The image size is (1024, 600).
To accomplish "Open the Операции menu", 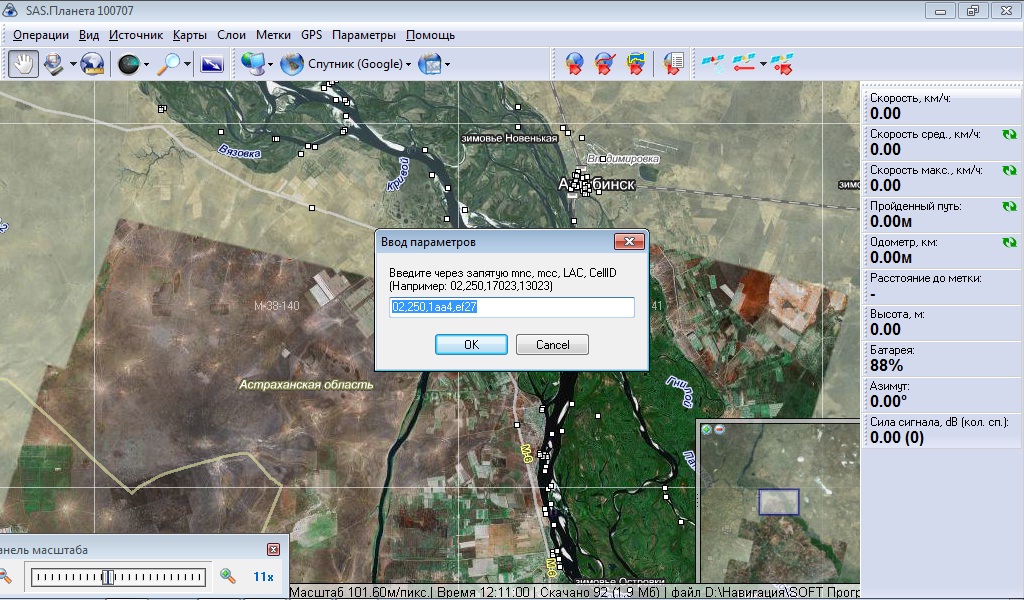I will [x=41, y=35].
